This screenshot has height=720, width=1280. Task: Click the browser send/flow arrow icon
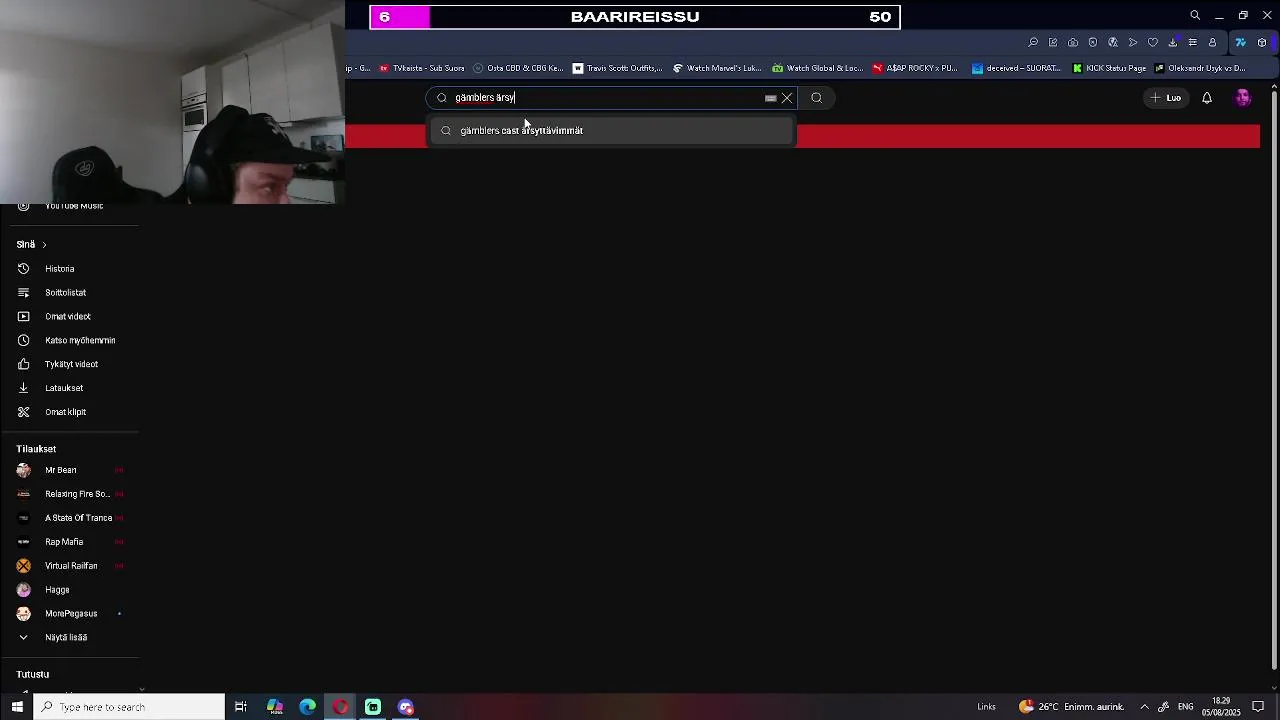click(x=1133, y=43)
